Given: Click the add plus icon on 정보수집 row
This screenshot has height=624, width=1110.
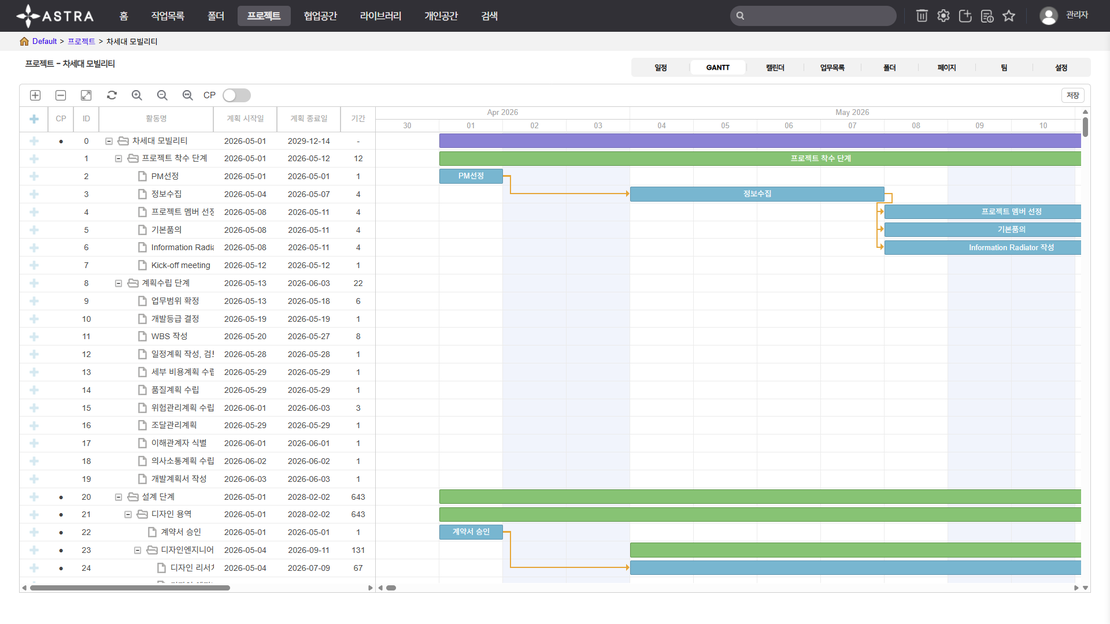Looking at the screenshot, I should [x=34, y=194].
